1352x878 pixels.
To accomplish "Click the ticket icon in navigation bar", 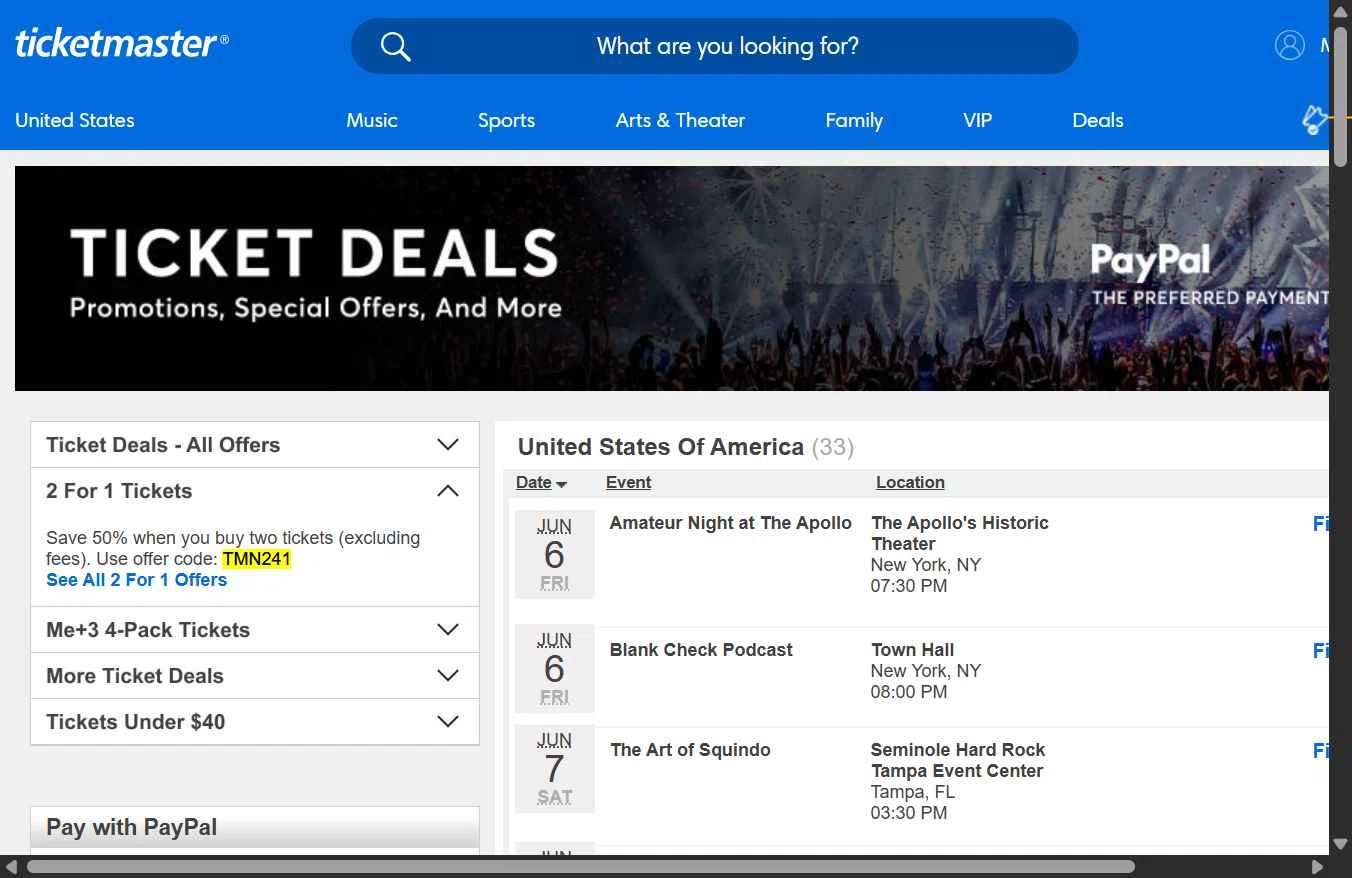I will click(1314, 120).
